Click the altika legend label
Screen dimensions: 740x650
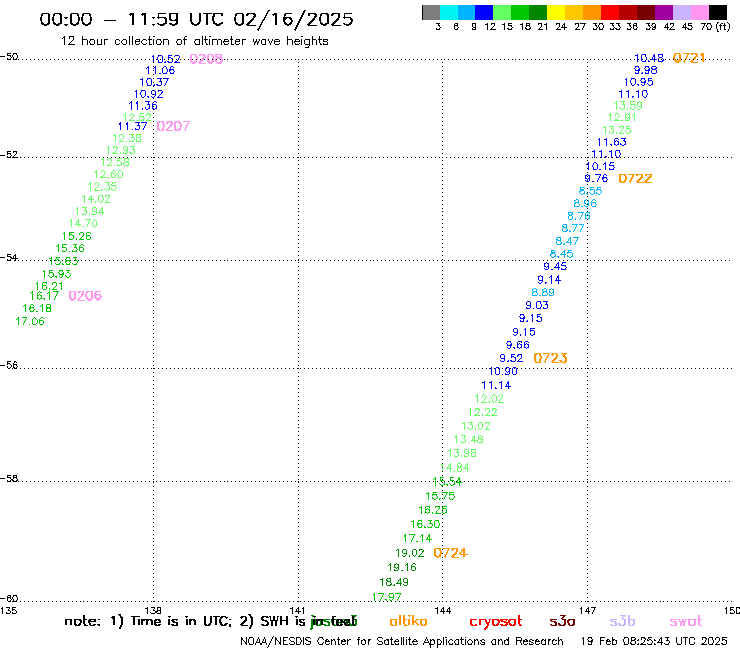click(408, 621)
